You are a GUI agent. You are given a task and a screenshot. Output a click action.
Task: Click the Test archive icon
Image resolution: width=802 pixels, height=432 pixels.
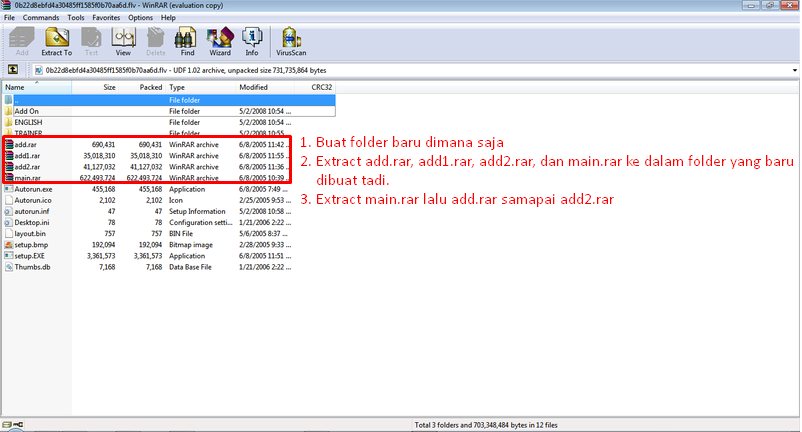pos(92,41)
